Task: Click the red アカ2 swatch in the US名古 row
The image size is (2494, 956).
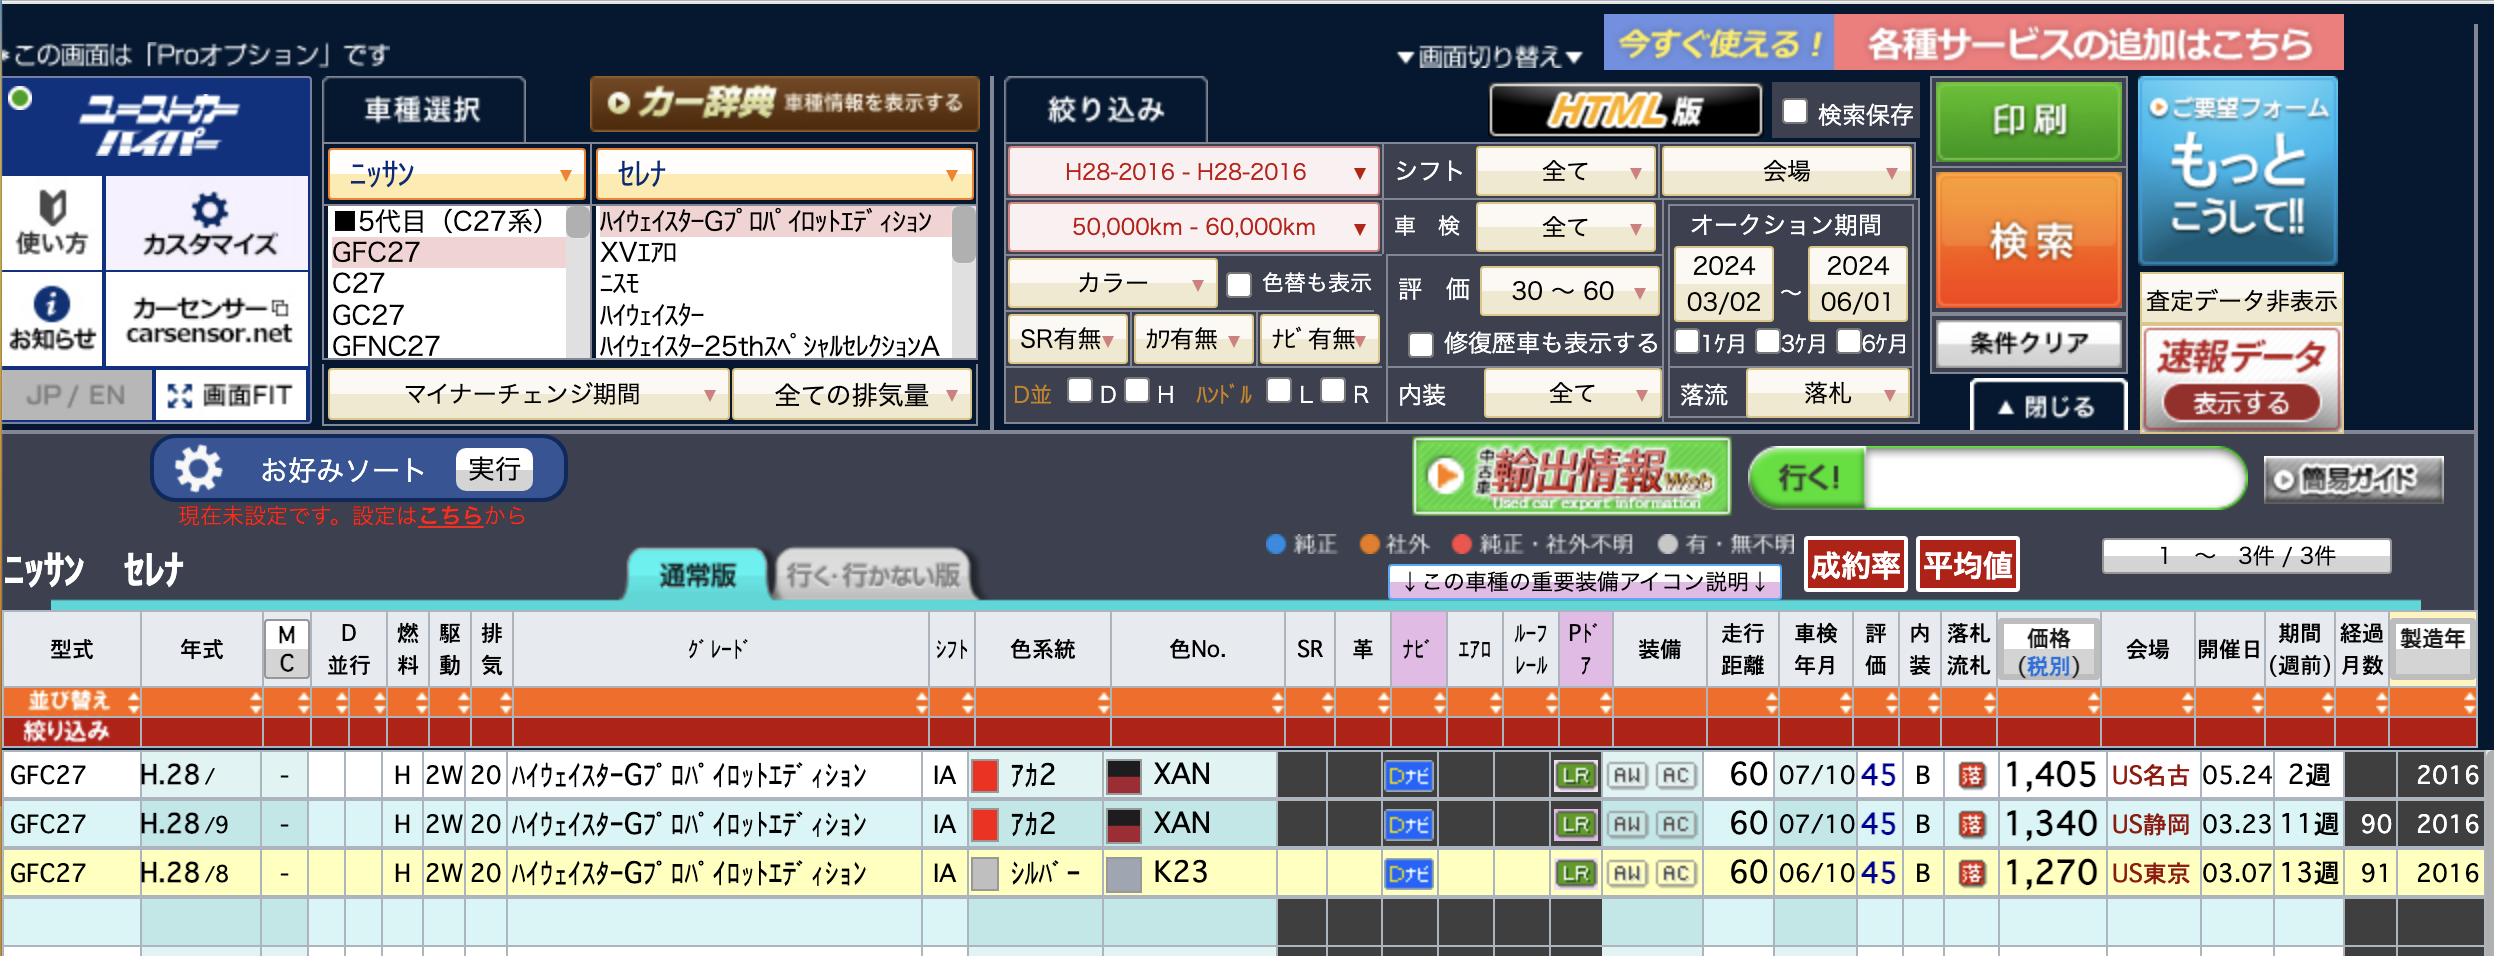Action: click(x=985, y=775)
